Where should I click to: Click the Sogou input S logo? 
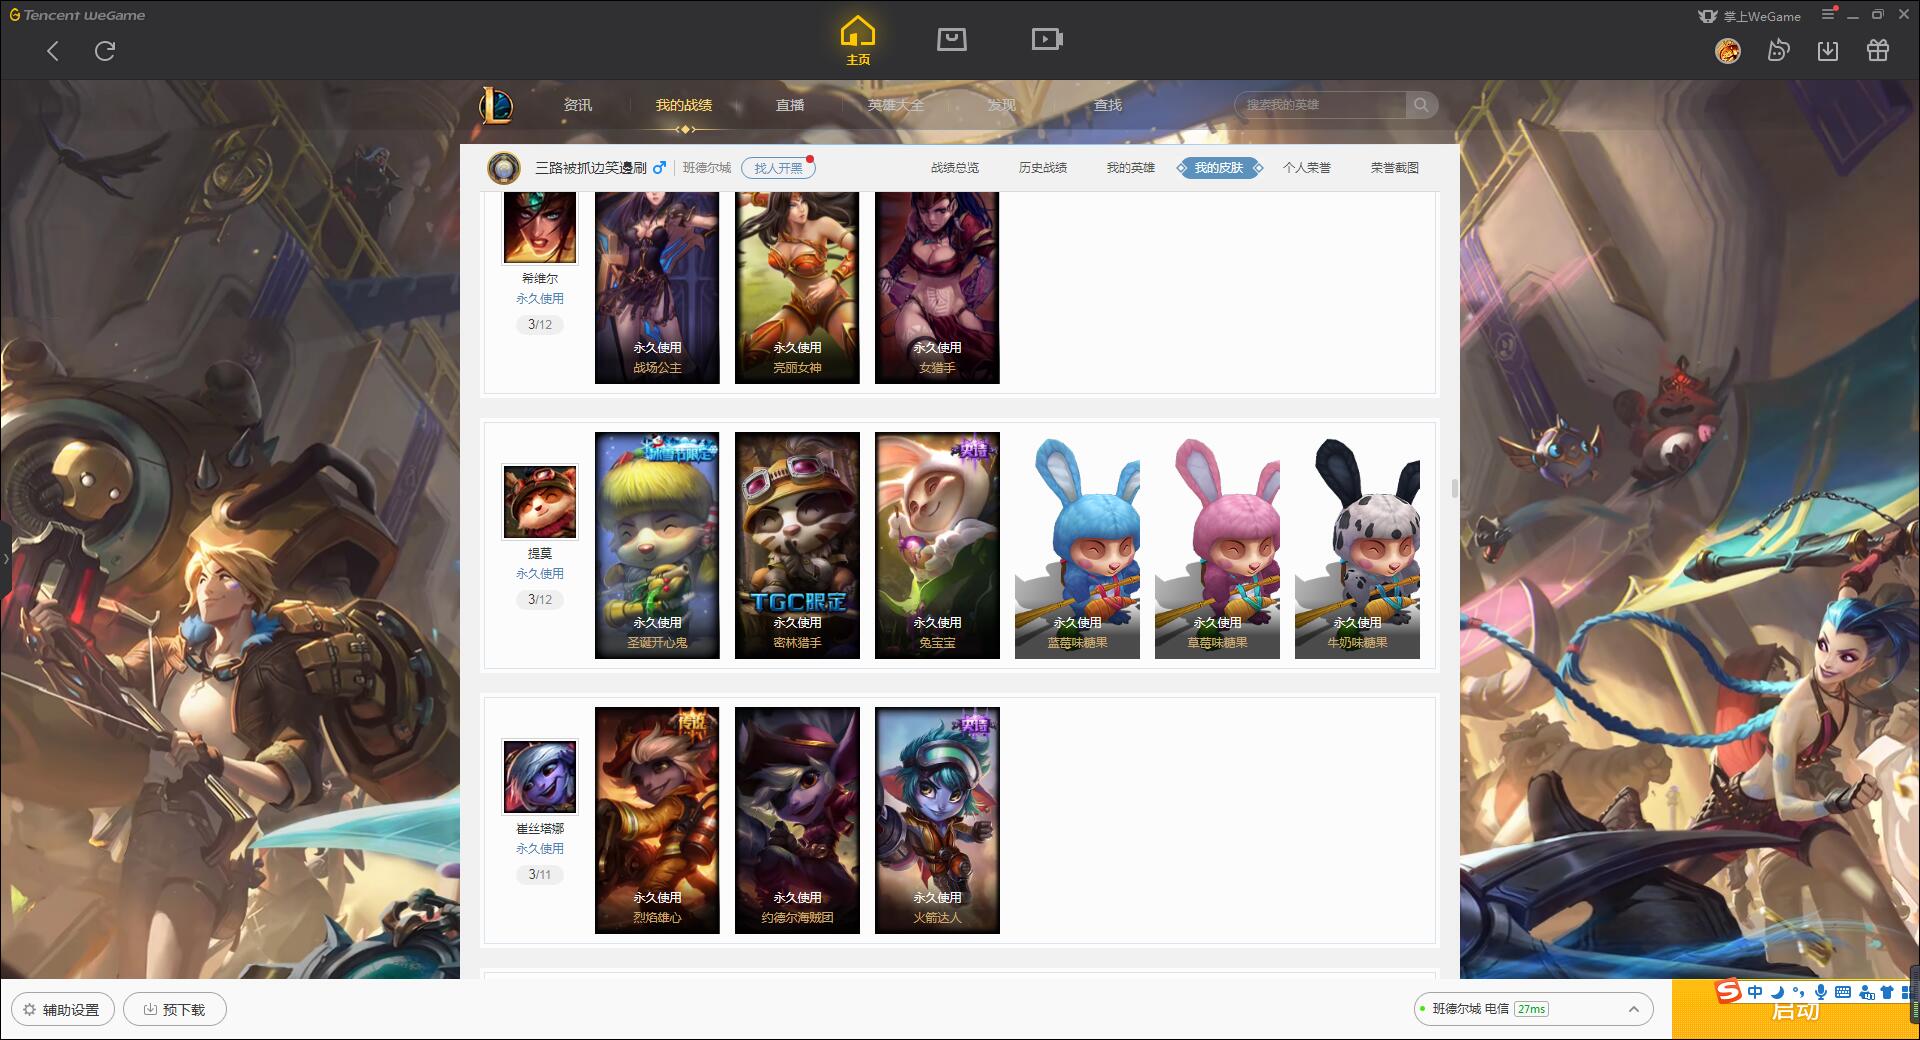(1728, 991)
